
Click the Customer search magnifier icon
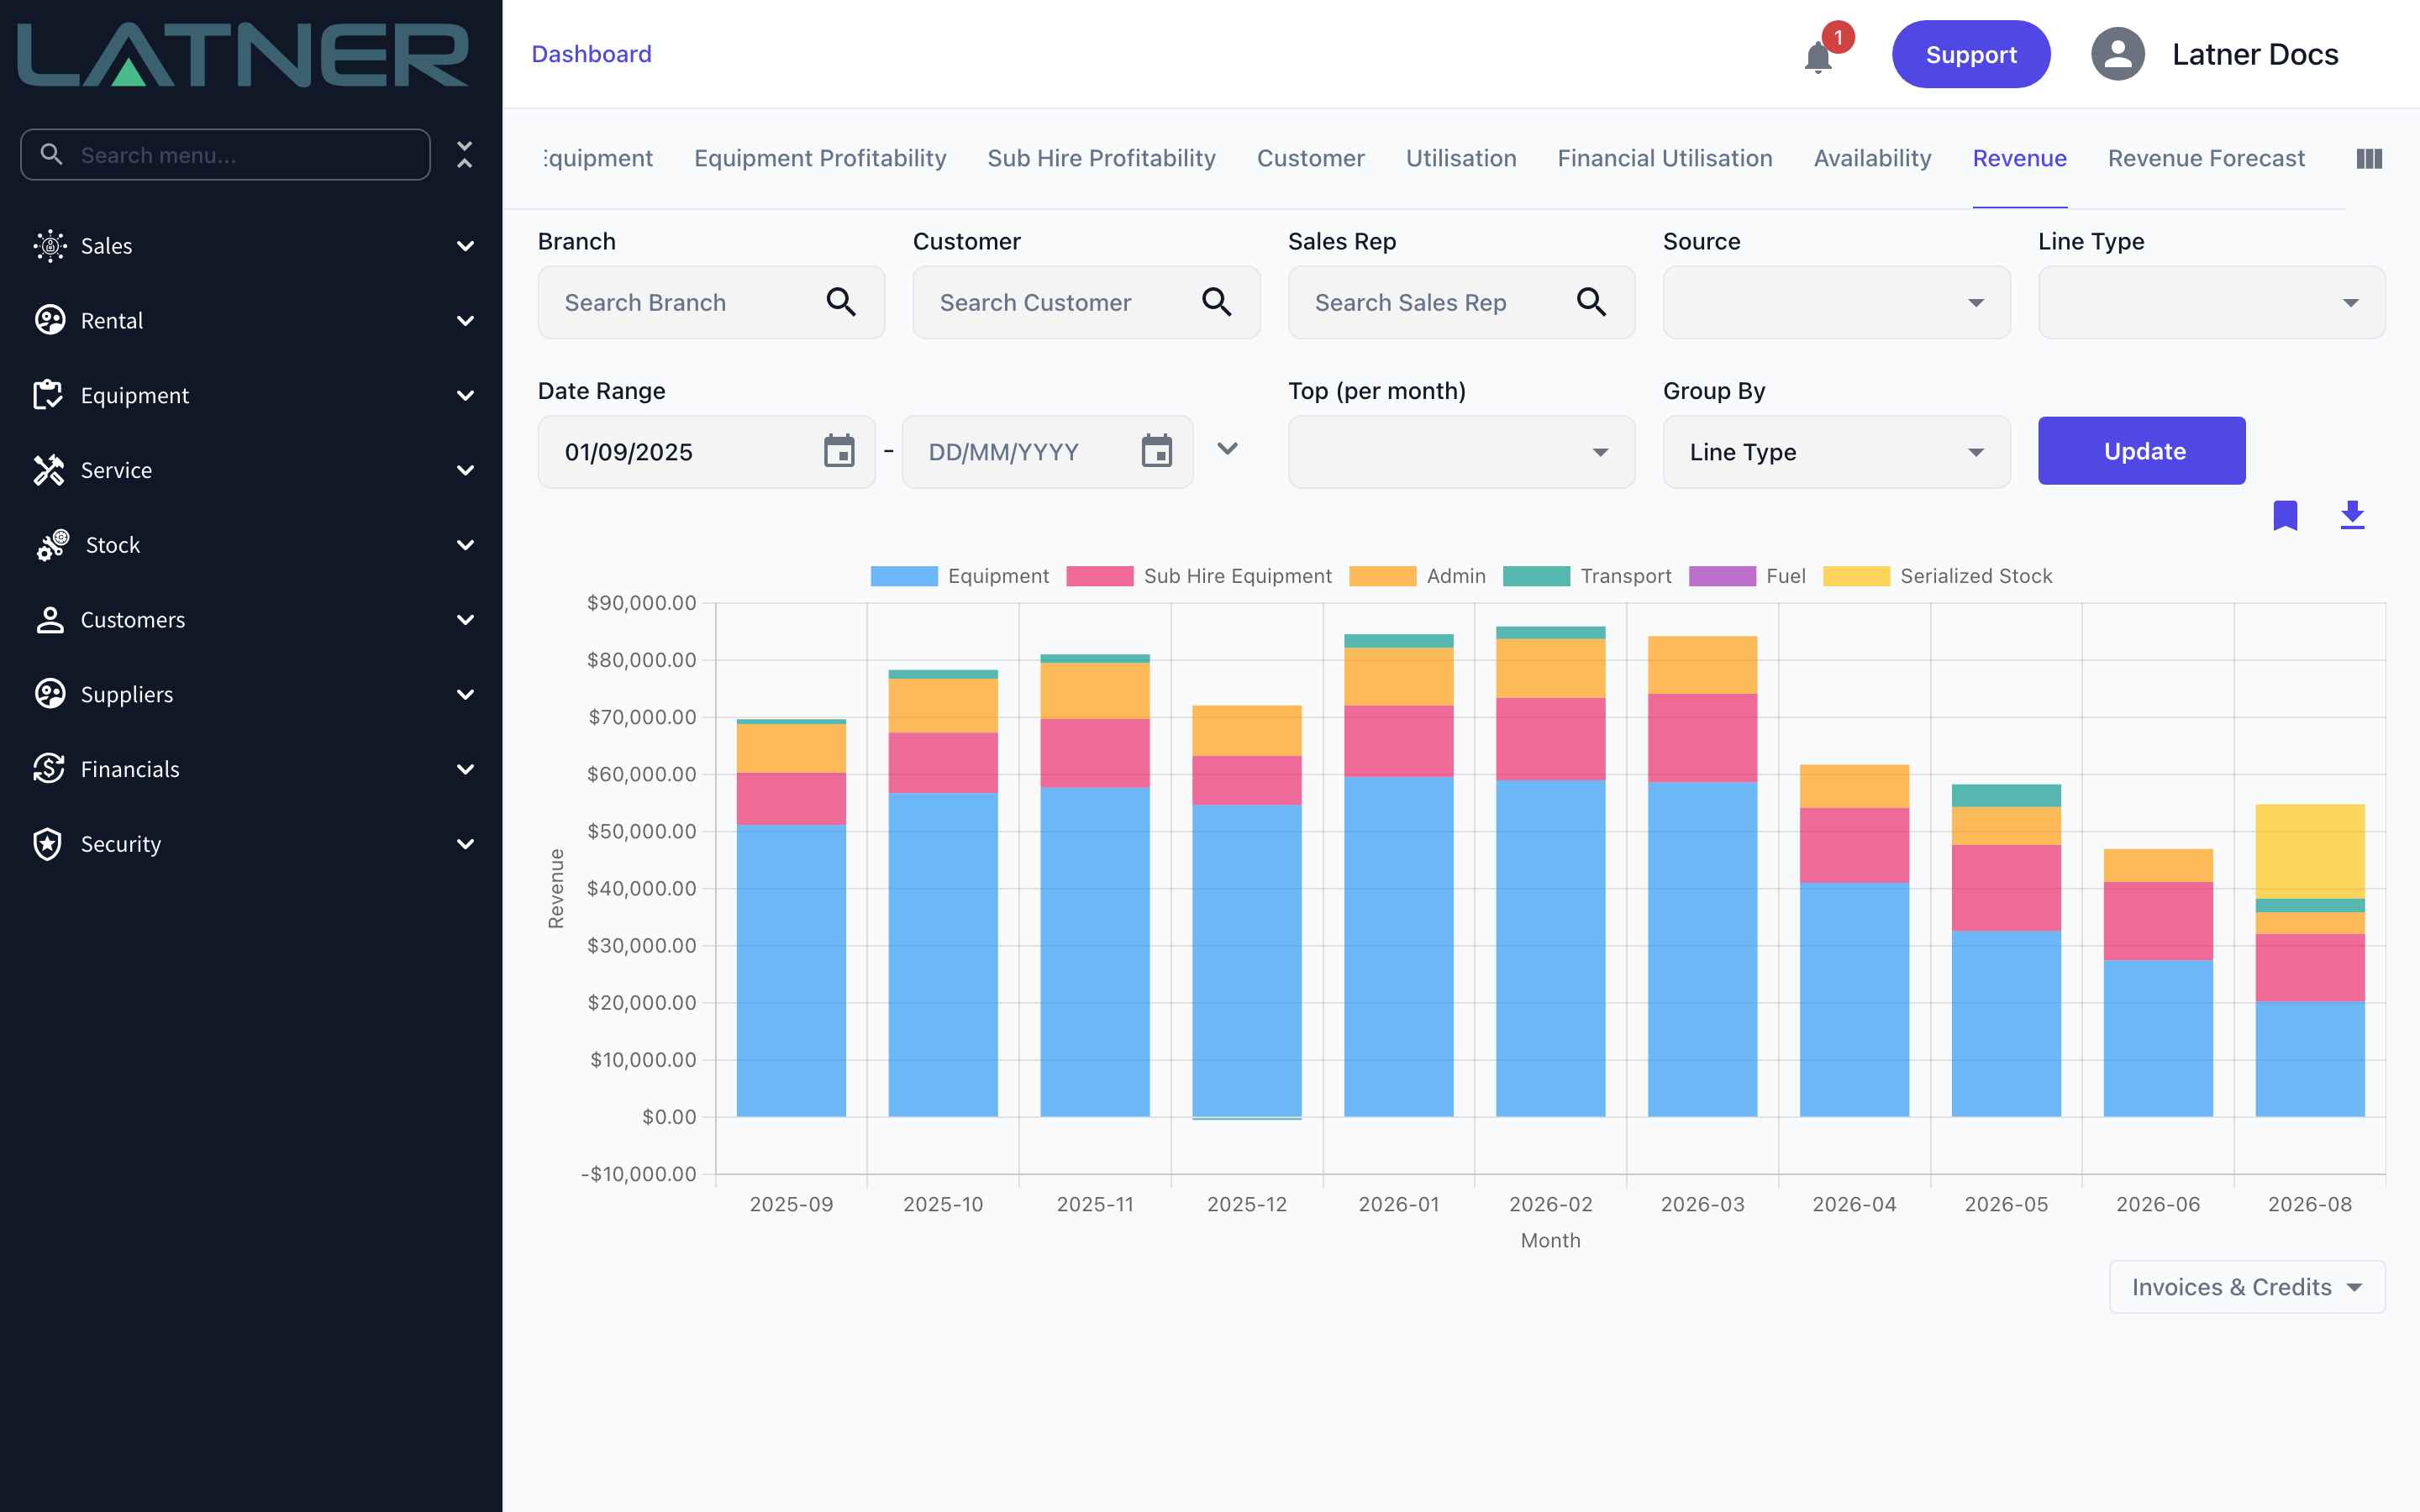click(x=1216, y=302)
